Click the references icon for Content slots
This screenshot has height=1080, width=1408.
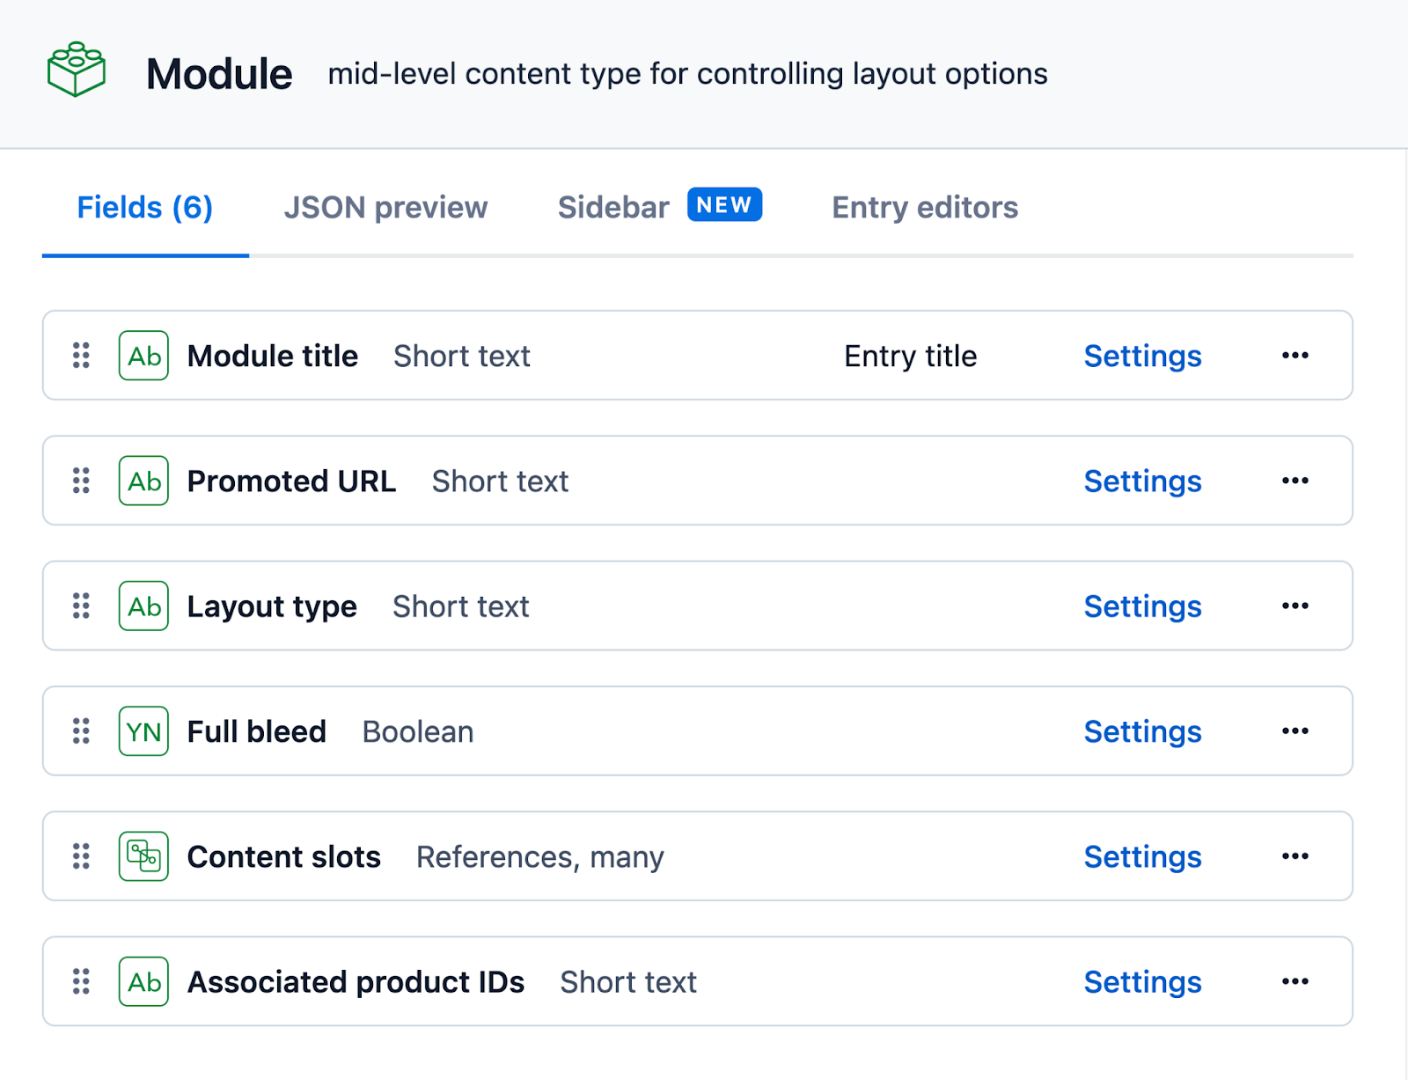tap(144, 856)
